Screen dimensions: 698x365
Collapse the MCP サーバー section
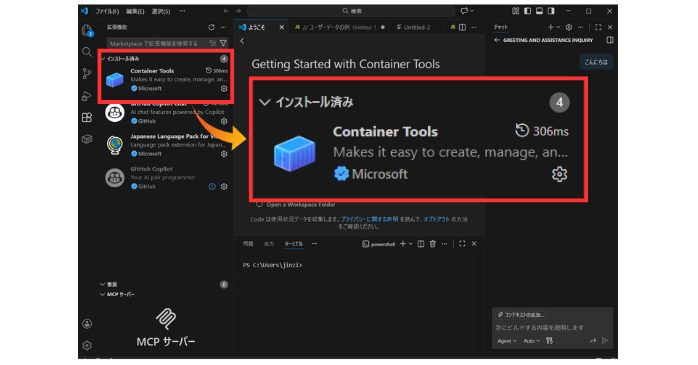pyautogui.click(x=164, y=295)
